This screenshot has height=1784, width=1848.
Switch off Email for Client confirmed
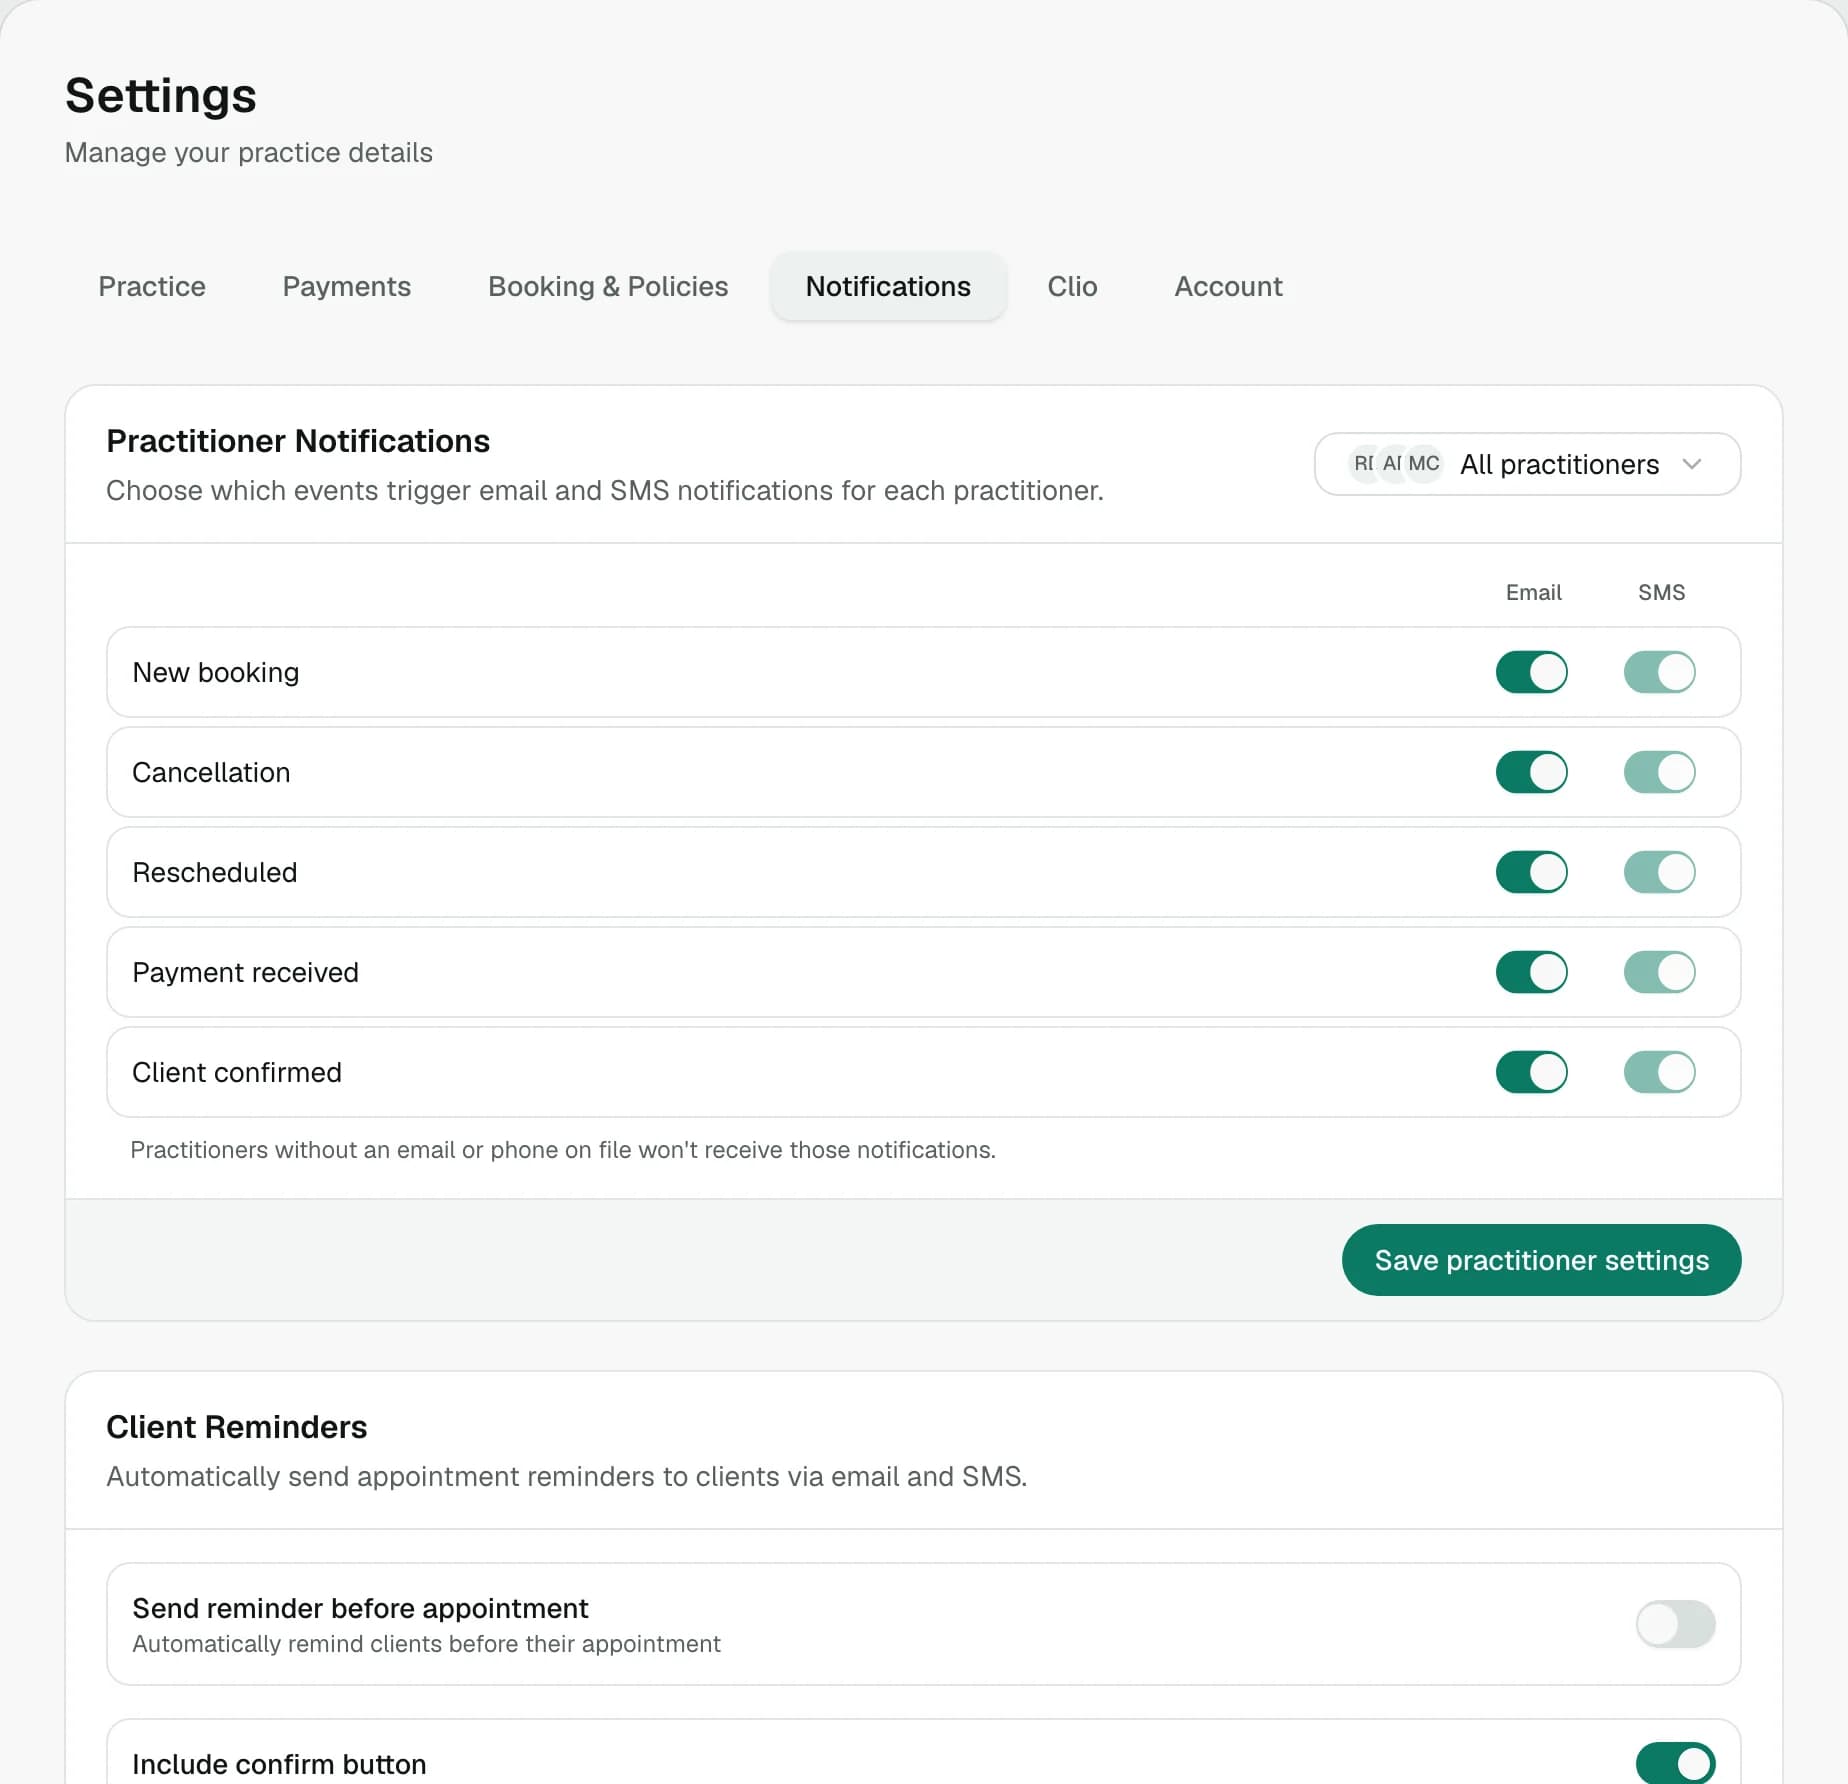coord(1531,1072)
